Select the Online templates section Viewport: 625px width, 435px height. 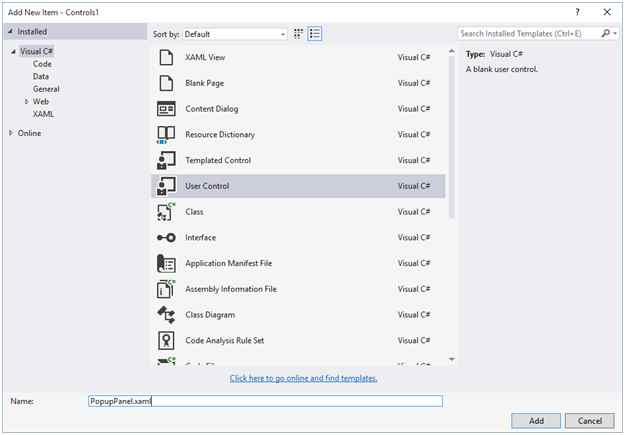click(x=29, y=133)
